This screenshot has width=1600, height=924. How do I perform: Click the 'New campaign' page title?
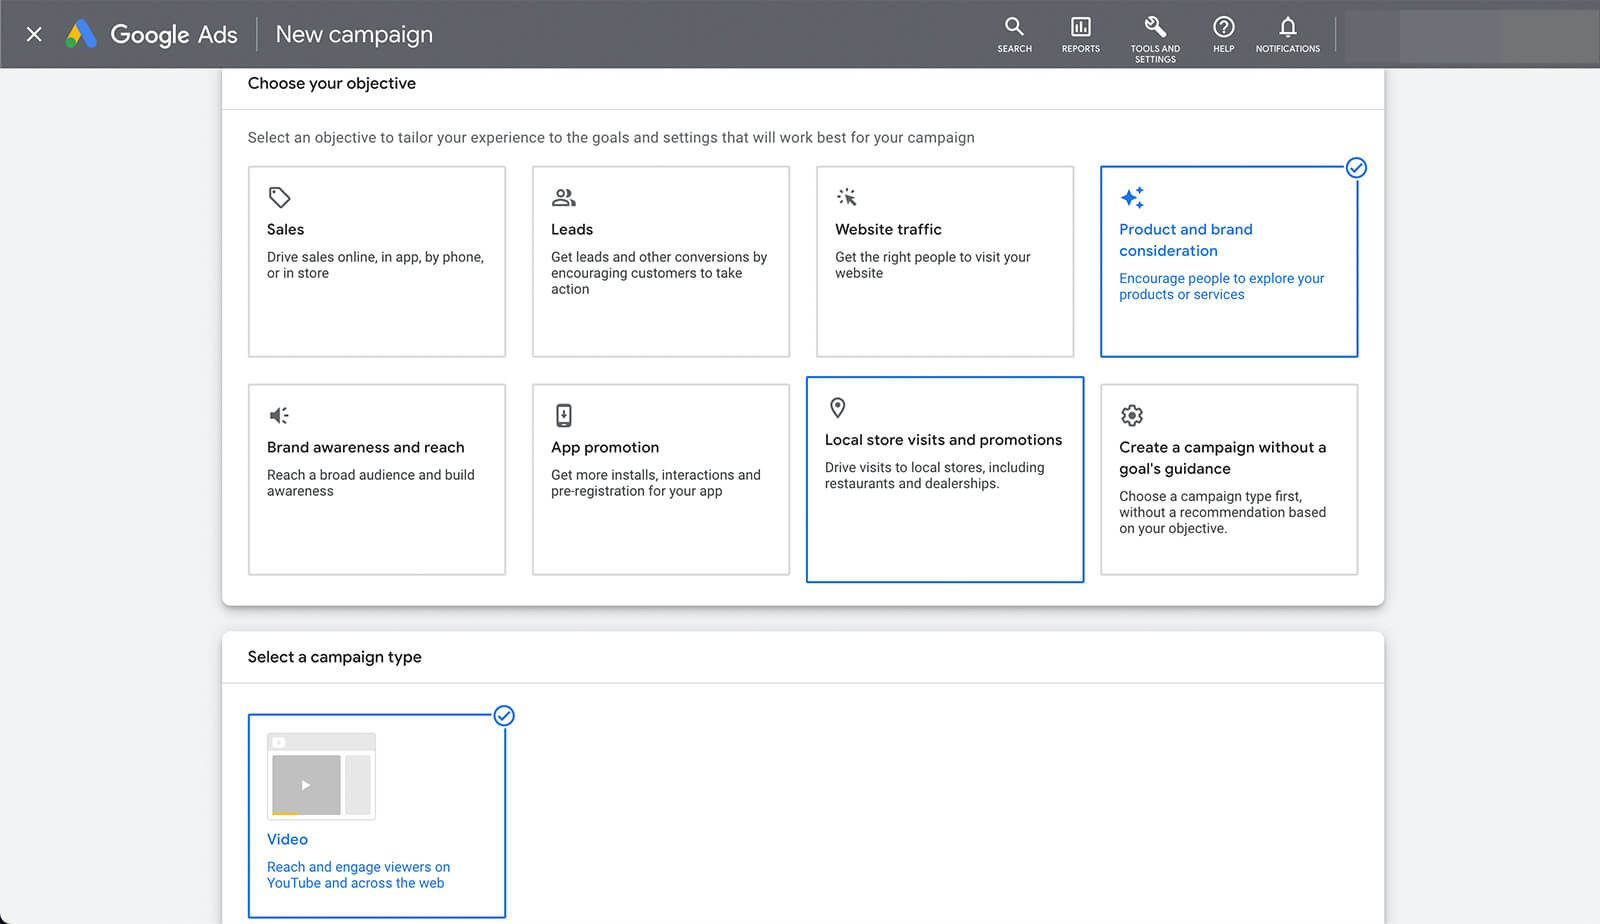pos(354,34)
